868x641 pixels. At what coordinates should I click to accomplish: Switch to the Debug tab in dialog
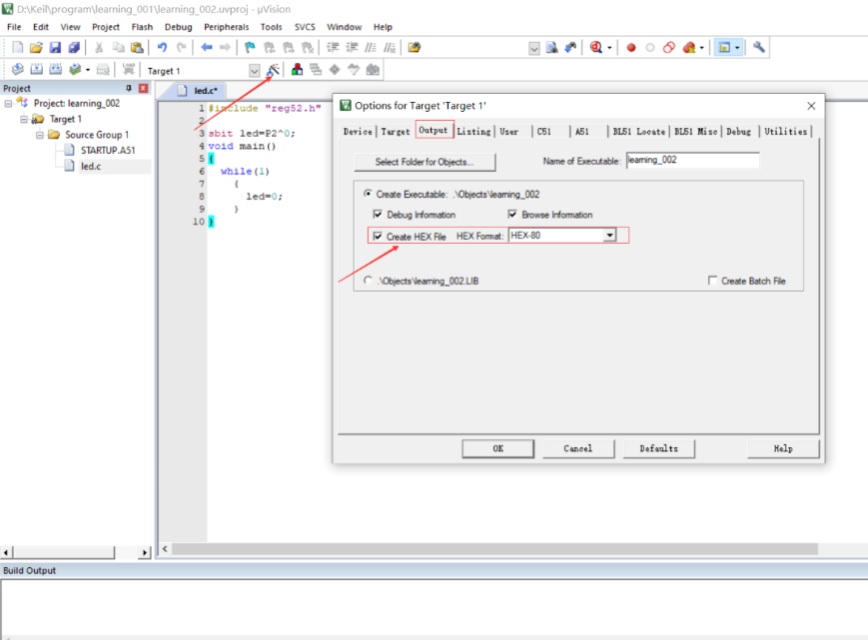pos(738,131)
